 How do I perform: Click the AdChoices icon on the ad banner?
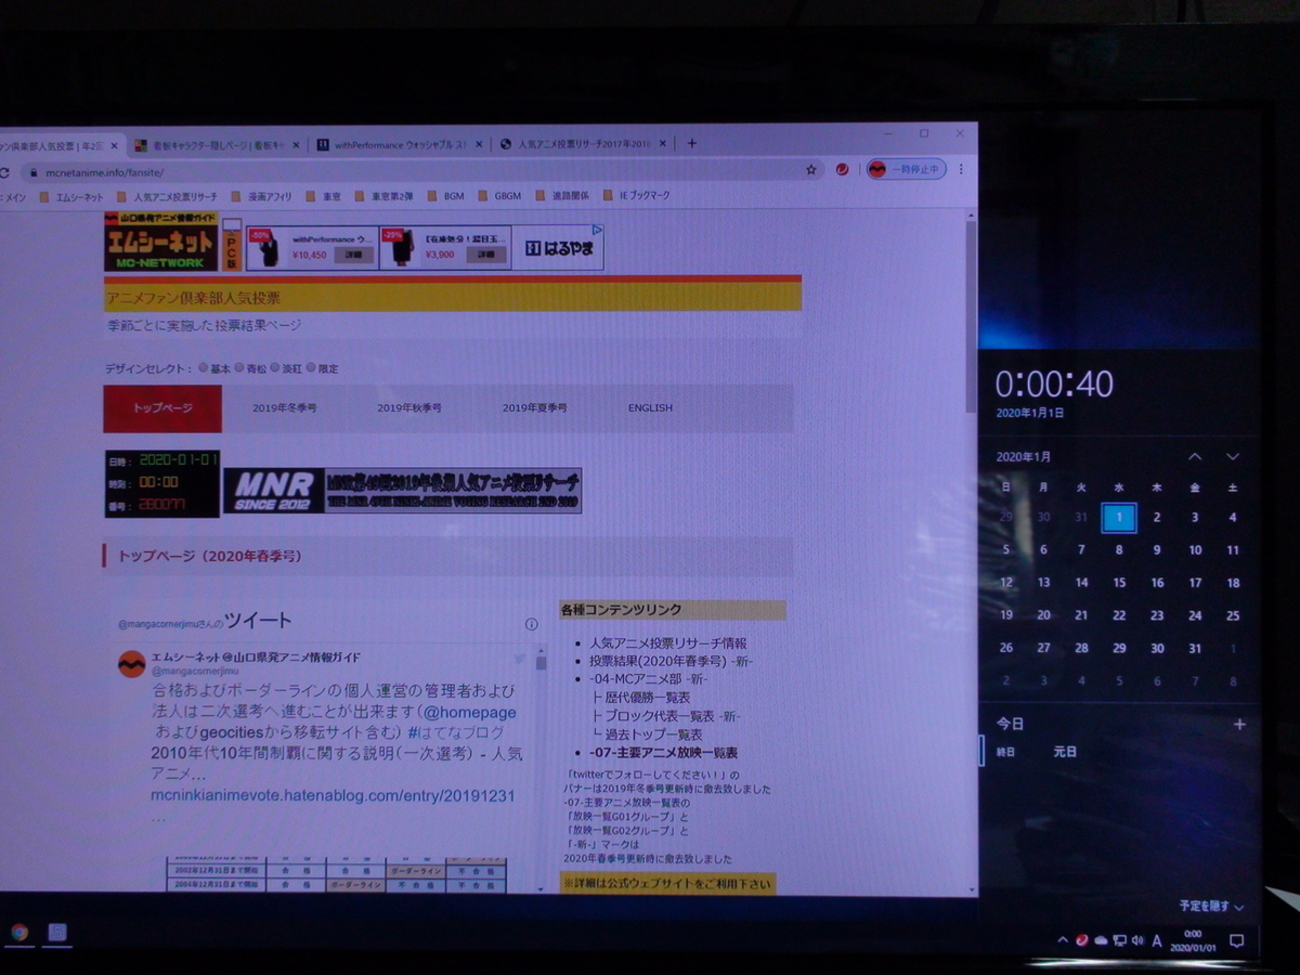(x=597, y=230)
